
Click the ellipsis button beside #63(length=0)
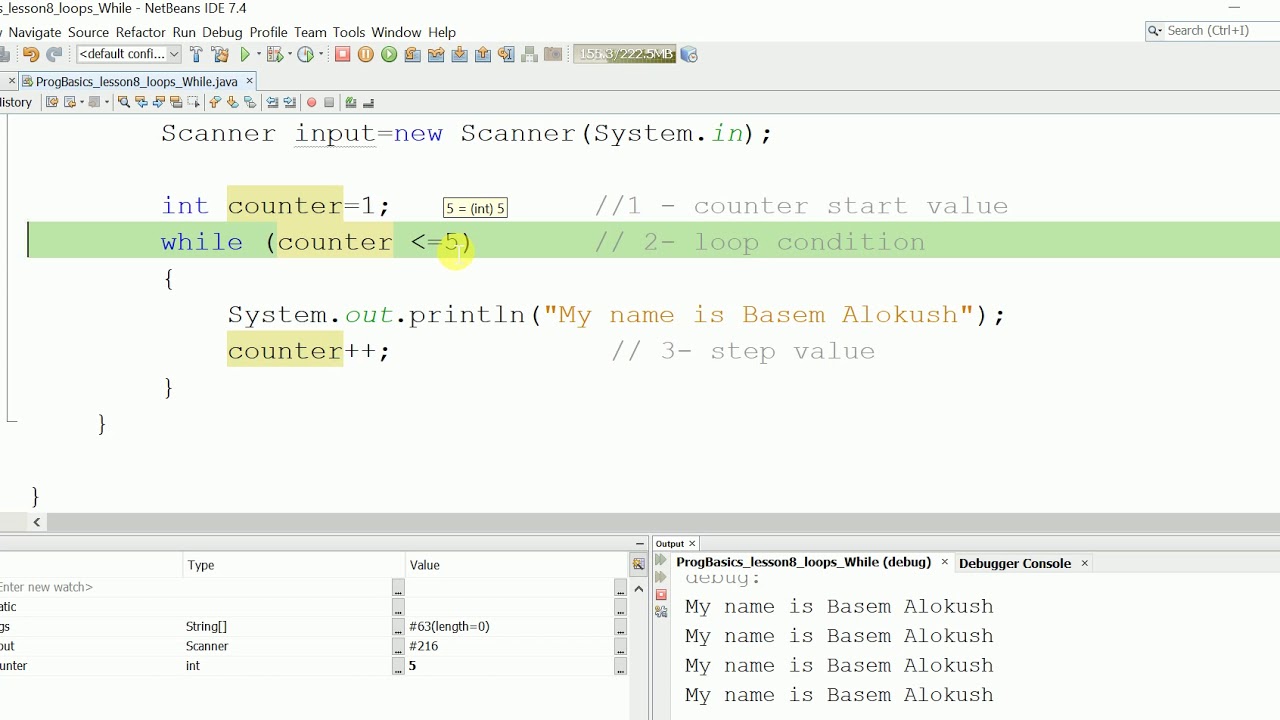[620, 627]
